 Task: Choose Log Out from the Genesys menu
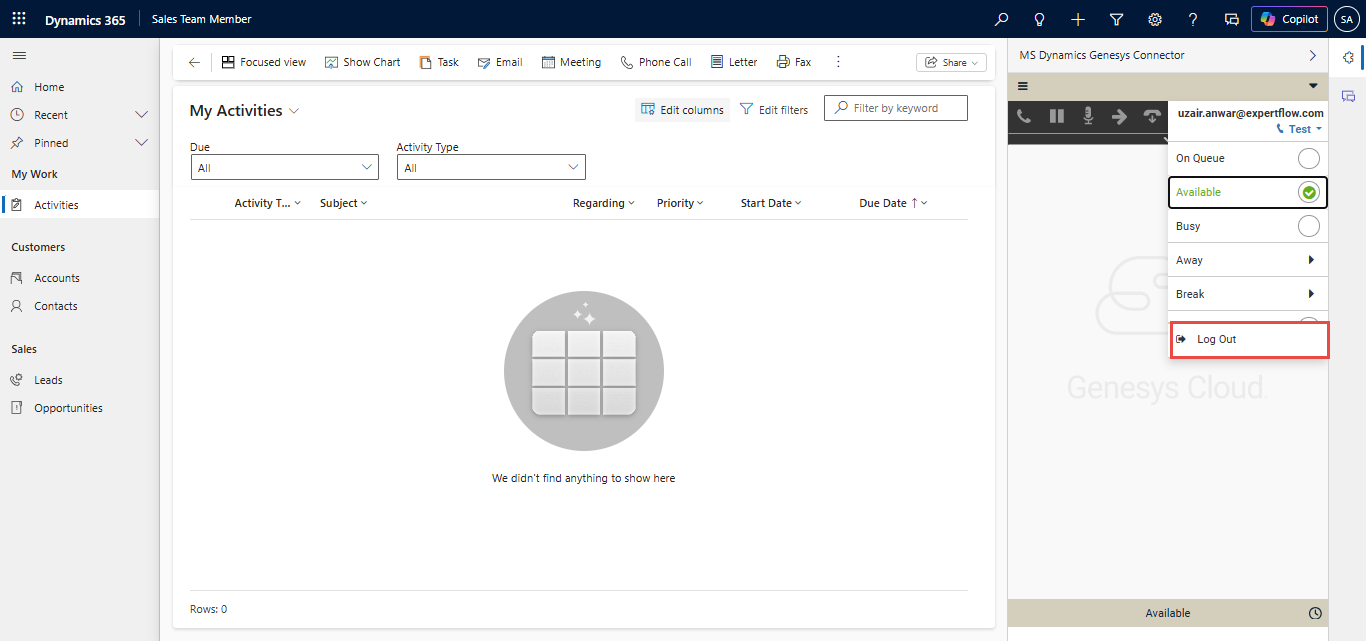point(1248,340)
